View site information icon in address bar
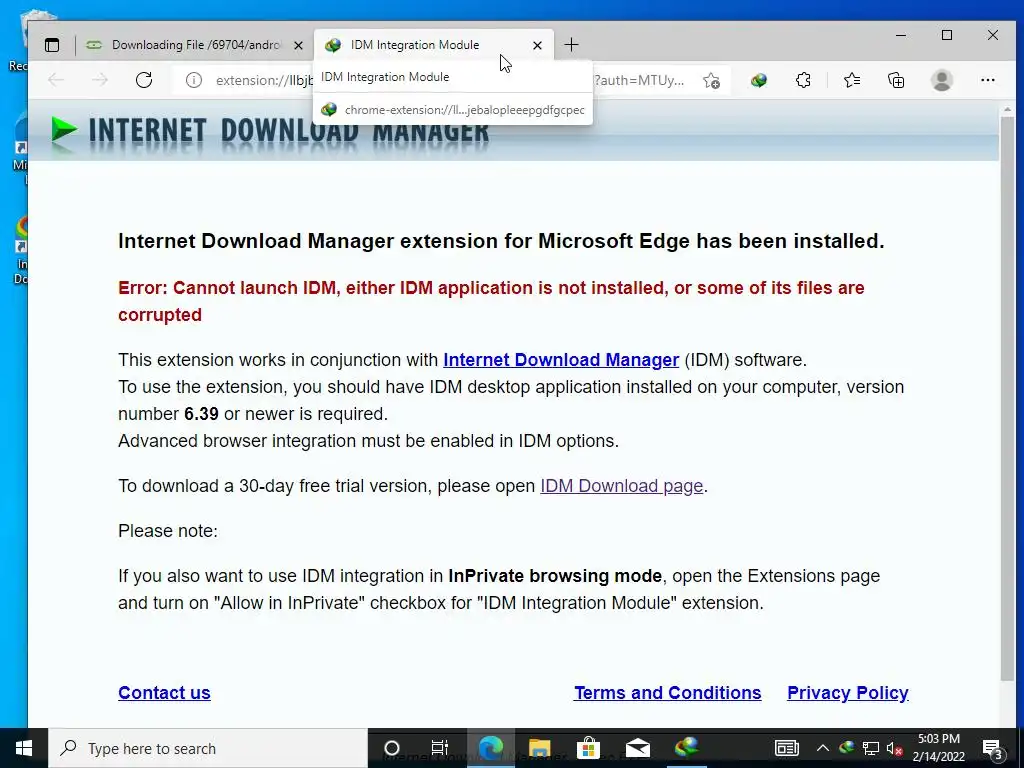 194,80
